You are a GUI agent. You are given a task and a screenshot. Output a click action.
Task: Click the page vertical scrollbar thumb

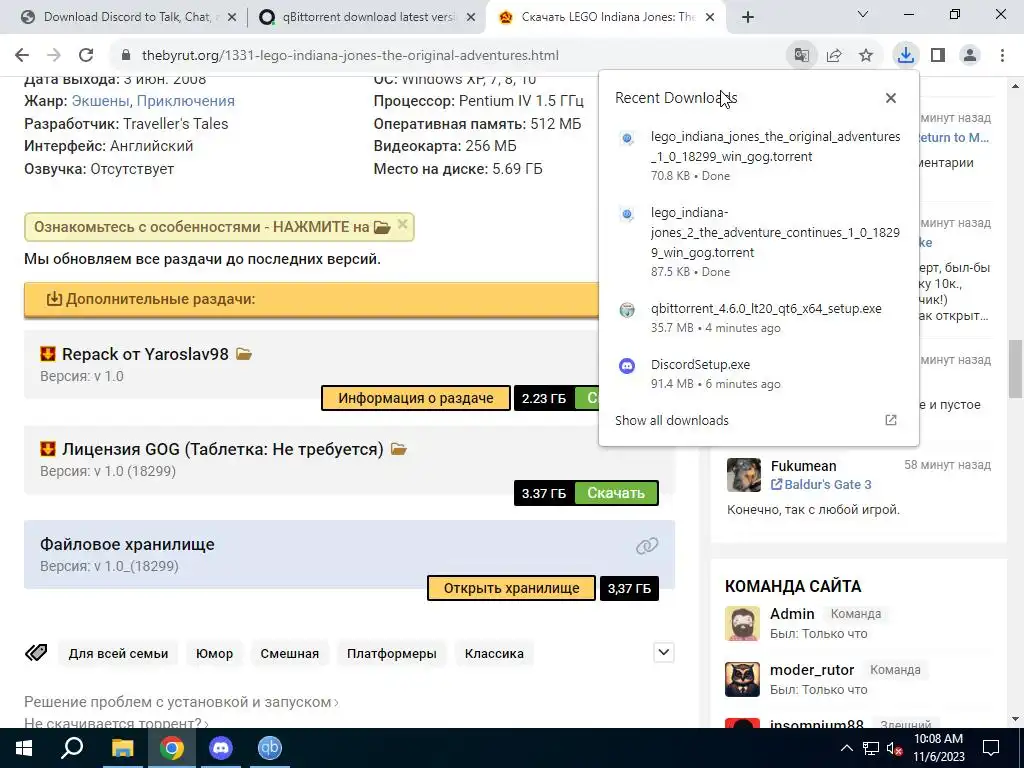coord(1016,368)
